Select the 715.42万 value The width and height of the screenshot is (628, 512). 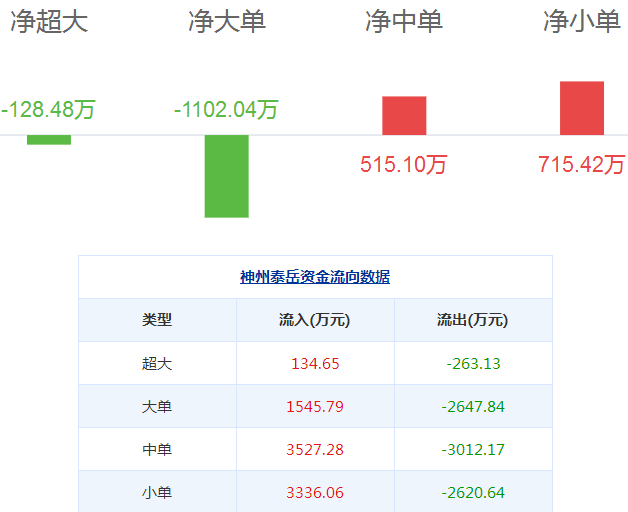click(581, 164)
